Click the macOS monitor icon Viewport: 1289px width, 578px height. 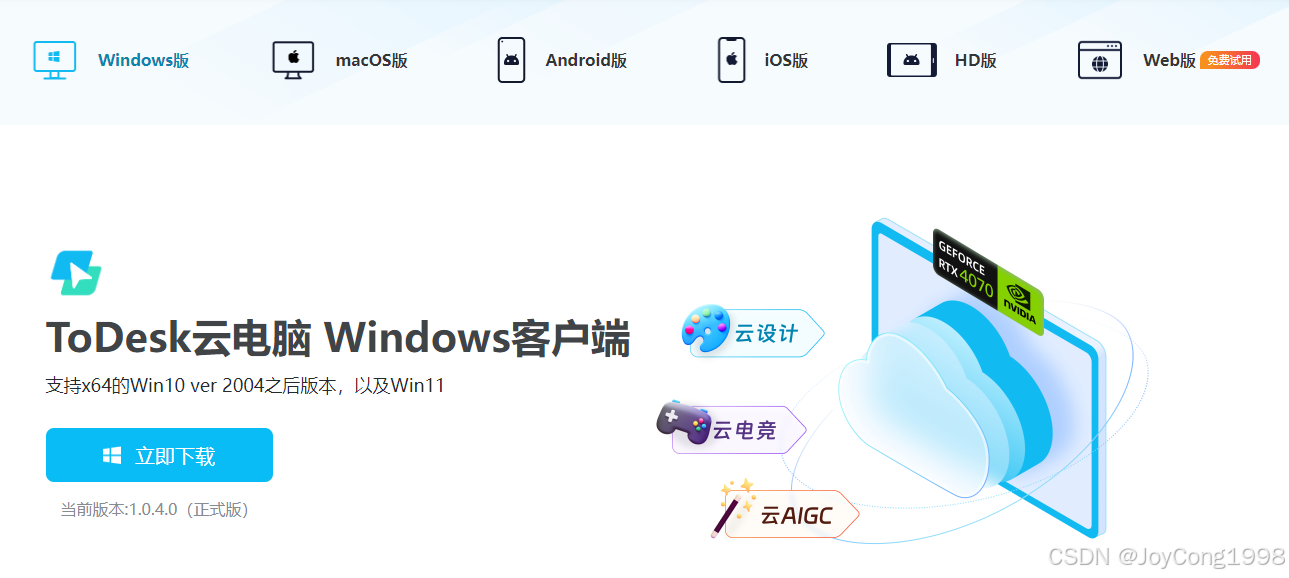pos(293,60)
